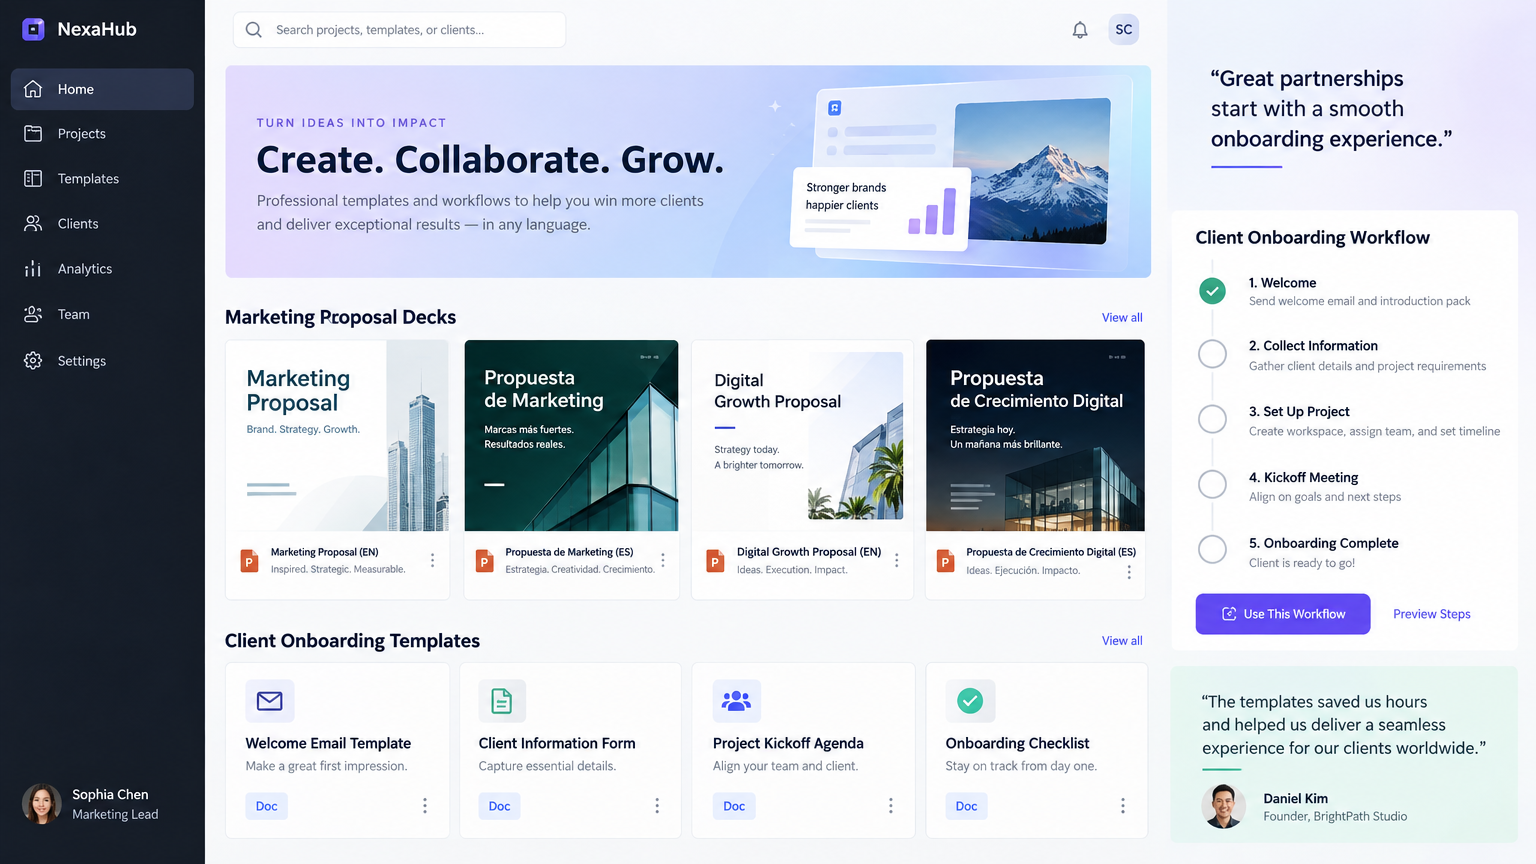The height and width of the screenshot is (864, 1536).
Task: Open options menu for Onboarding Checklist
Action: point(1123,806)
